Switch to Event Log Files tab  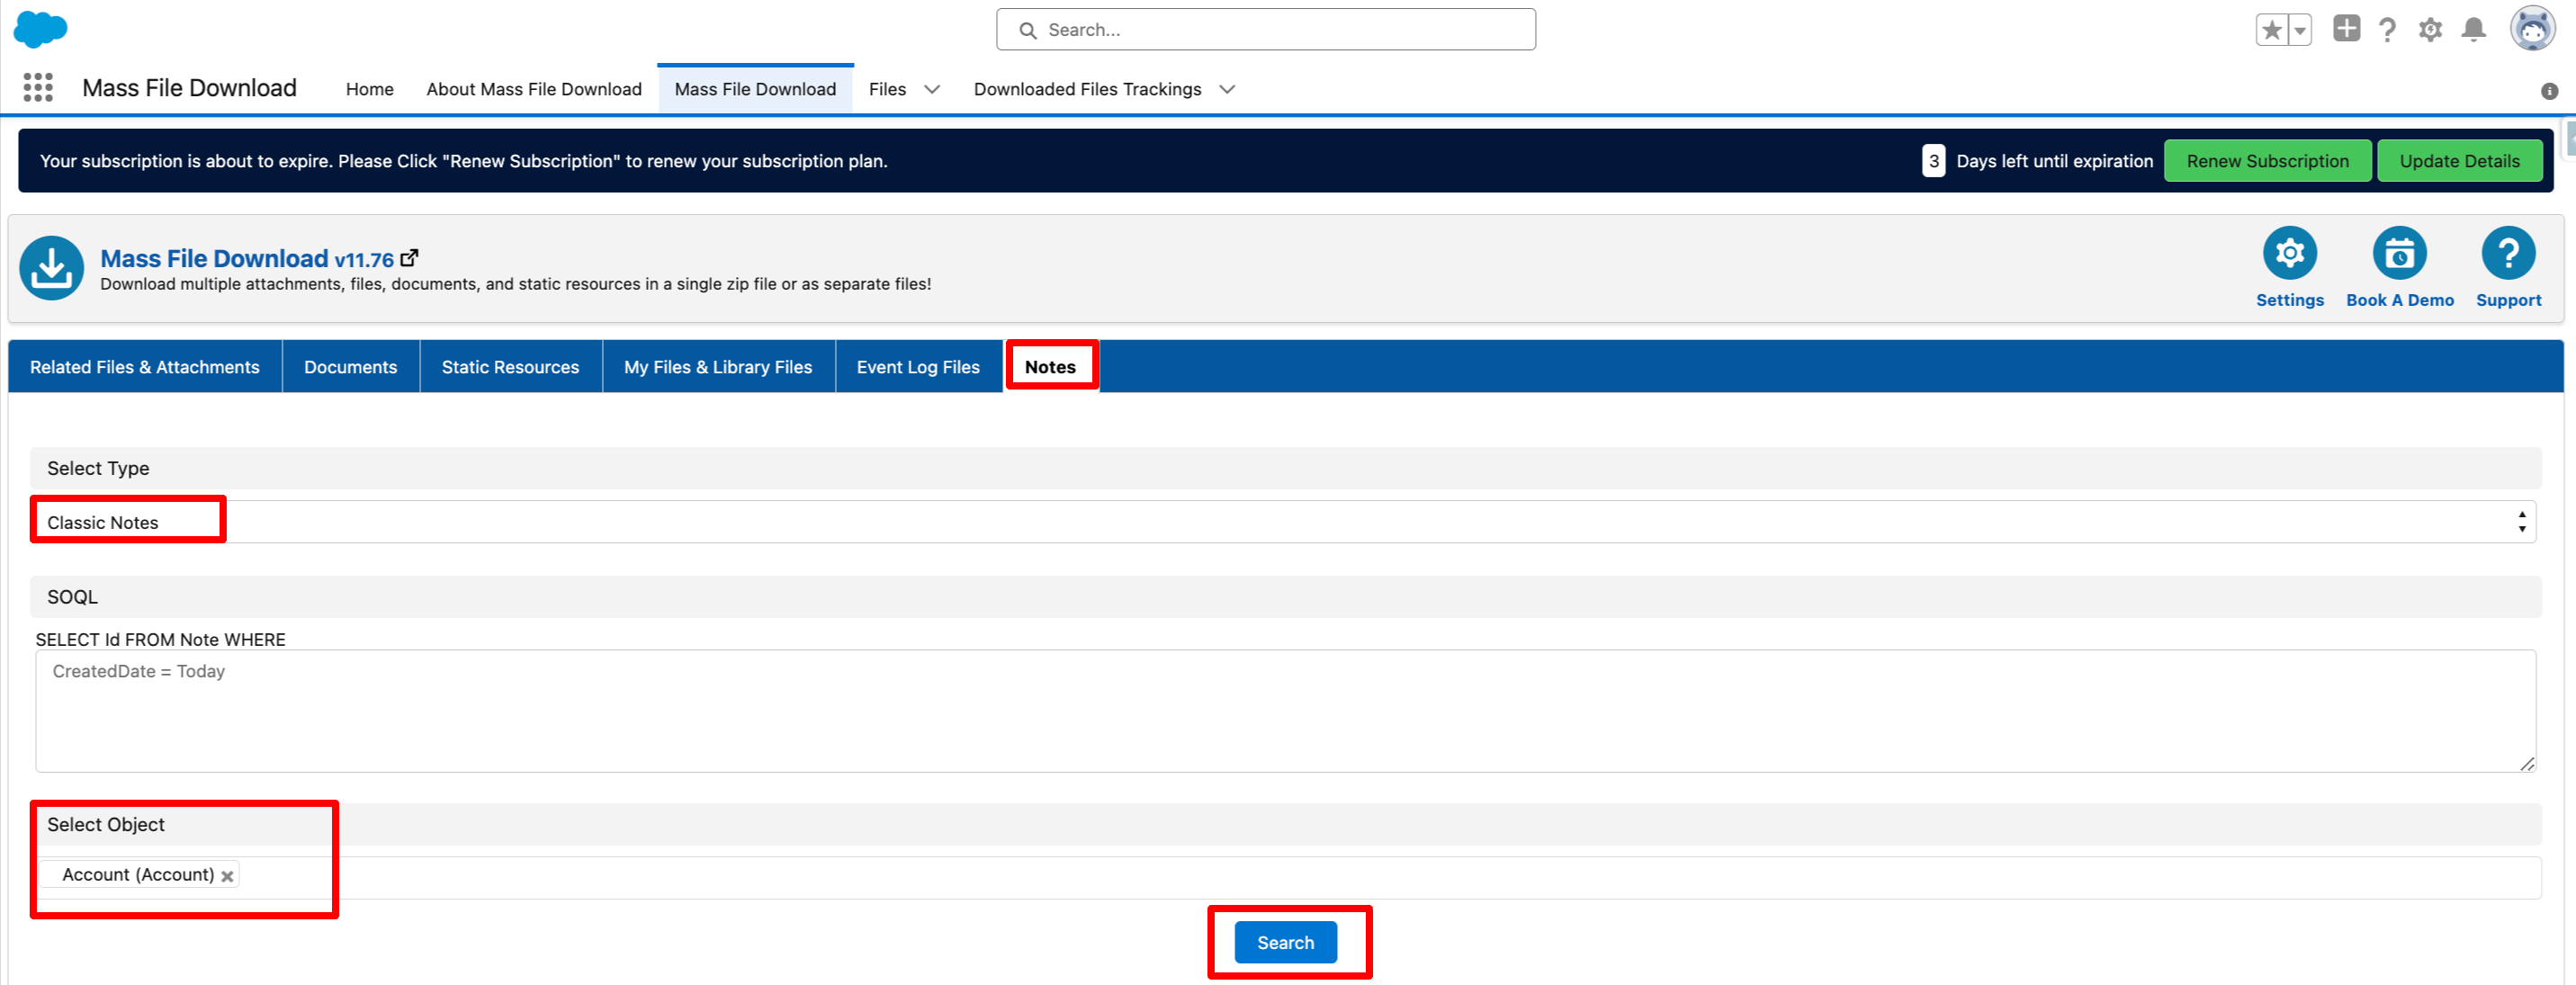(x=917, y=367)
